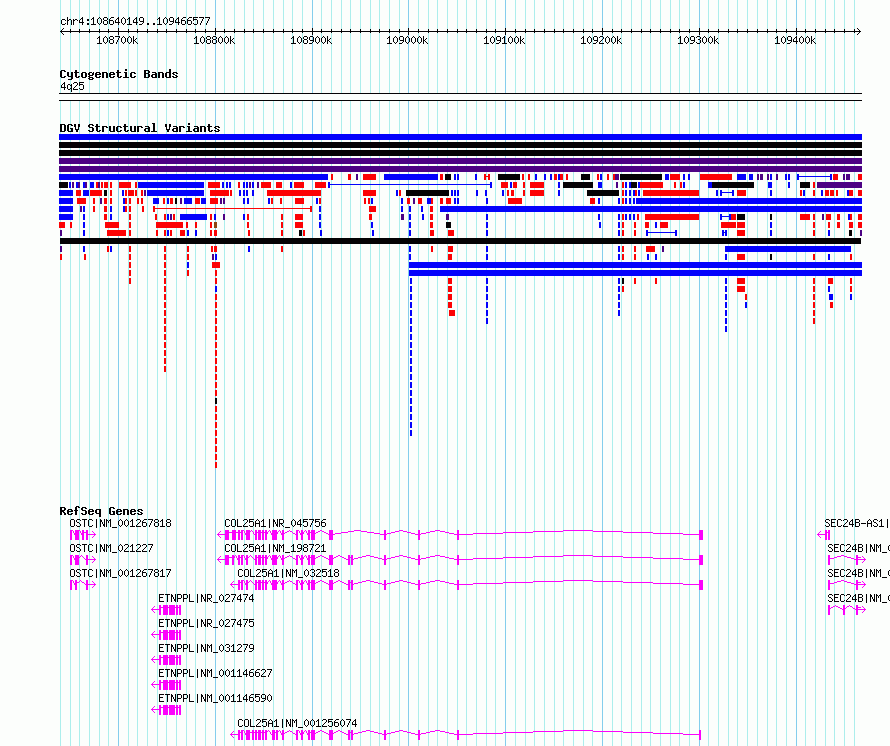The height and width of the screenshot is (746, 890).
Task: Open the COL25A1|NR_045756 transcript label
Action: click(275, 523)
